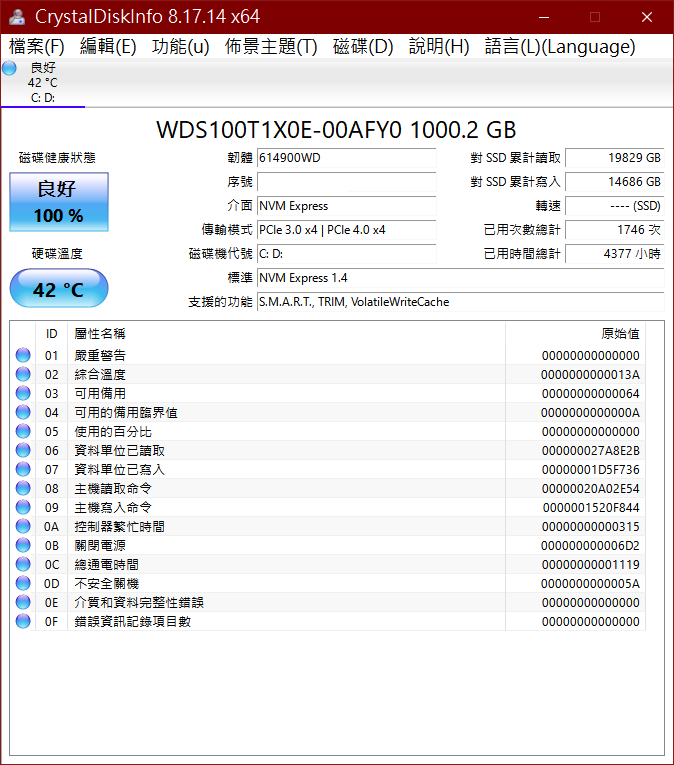Open the 檔案(F) menu
The height and width of the screenshot is (765, 674).
(x=37, y=47)
